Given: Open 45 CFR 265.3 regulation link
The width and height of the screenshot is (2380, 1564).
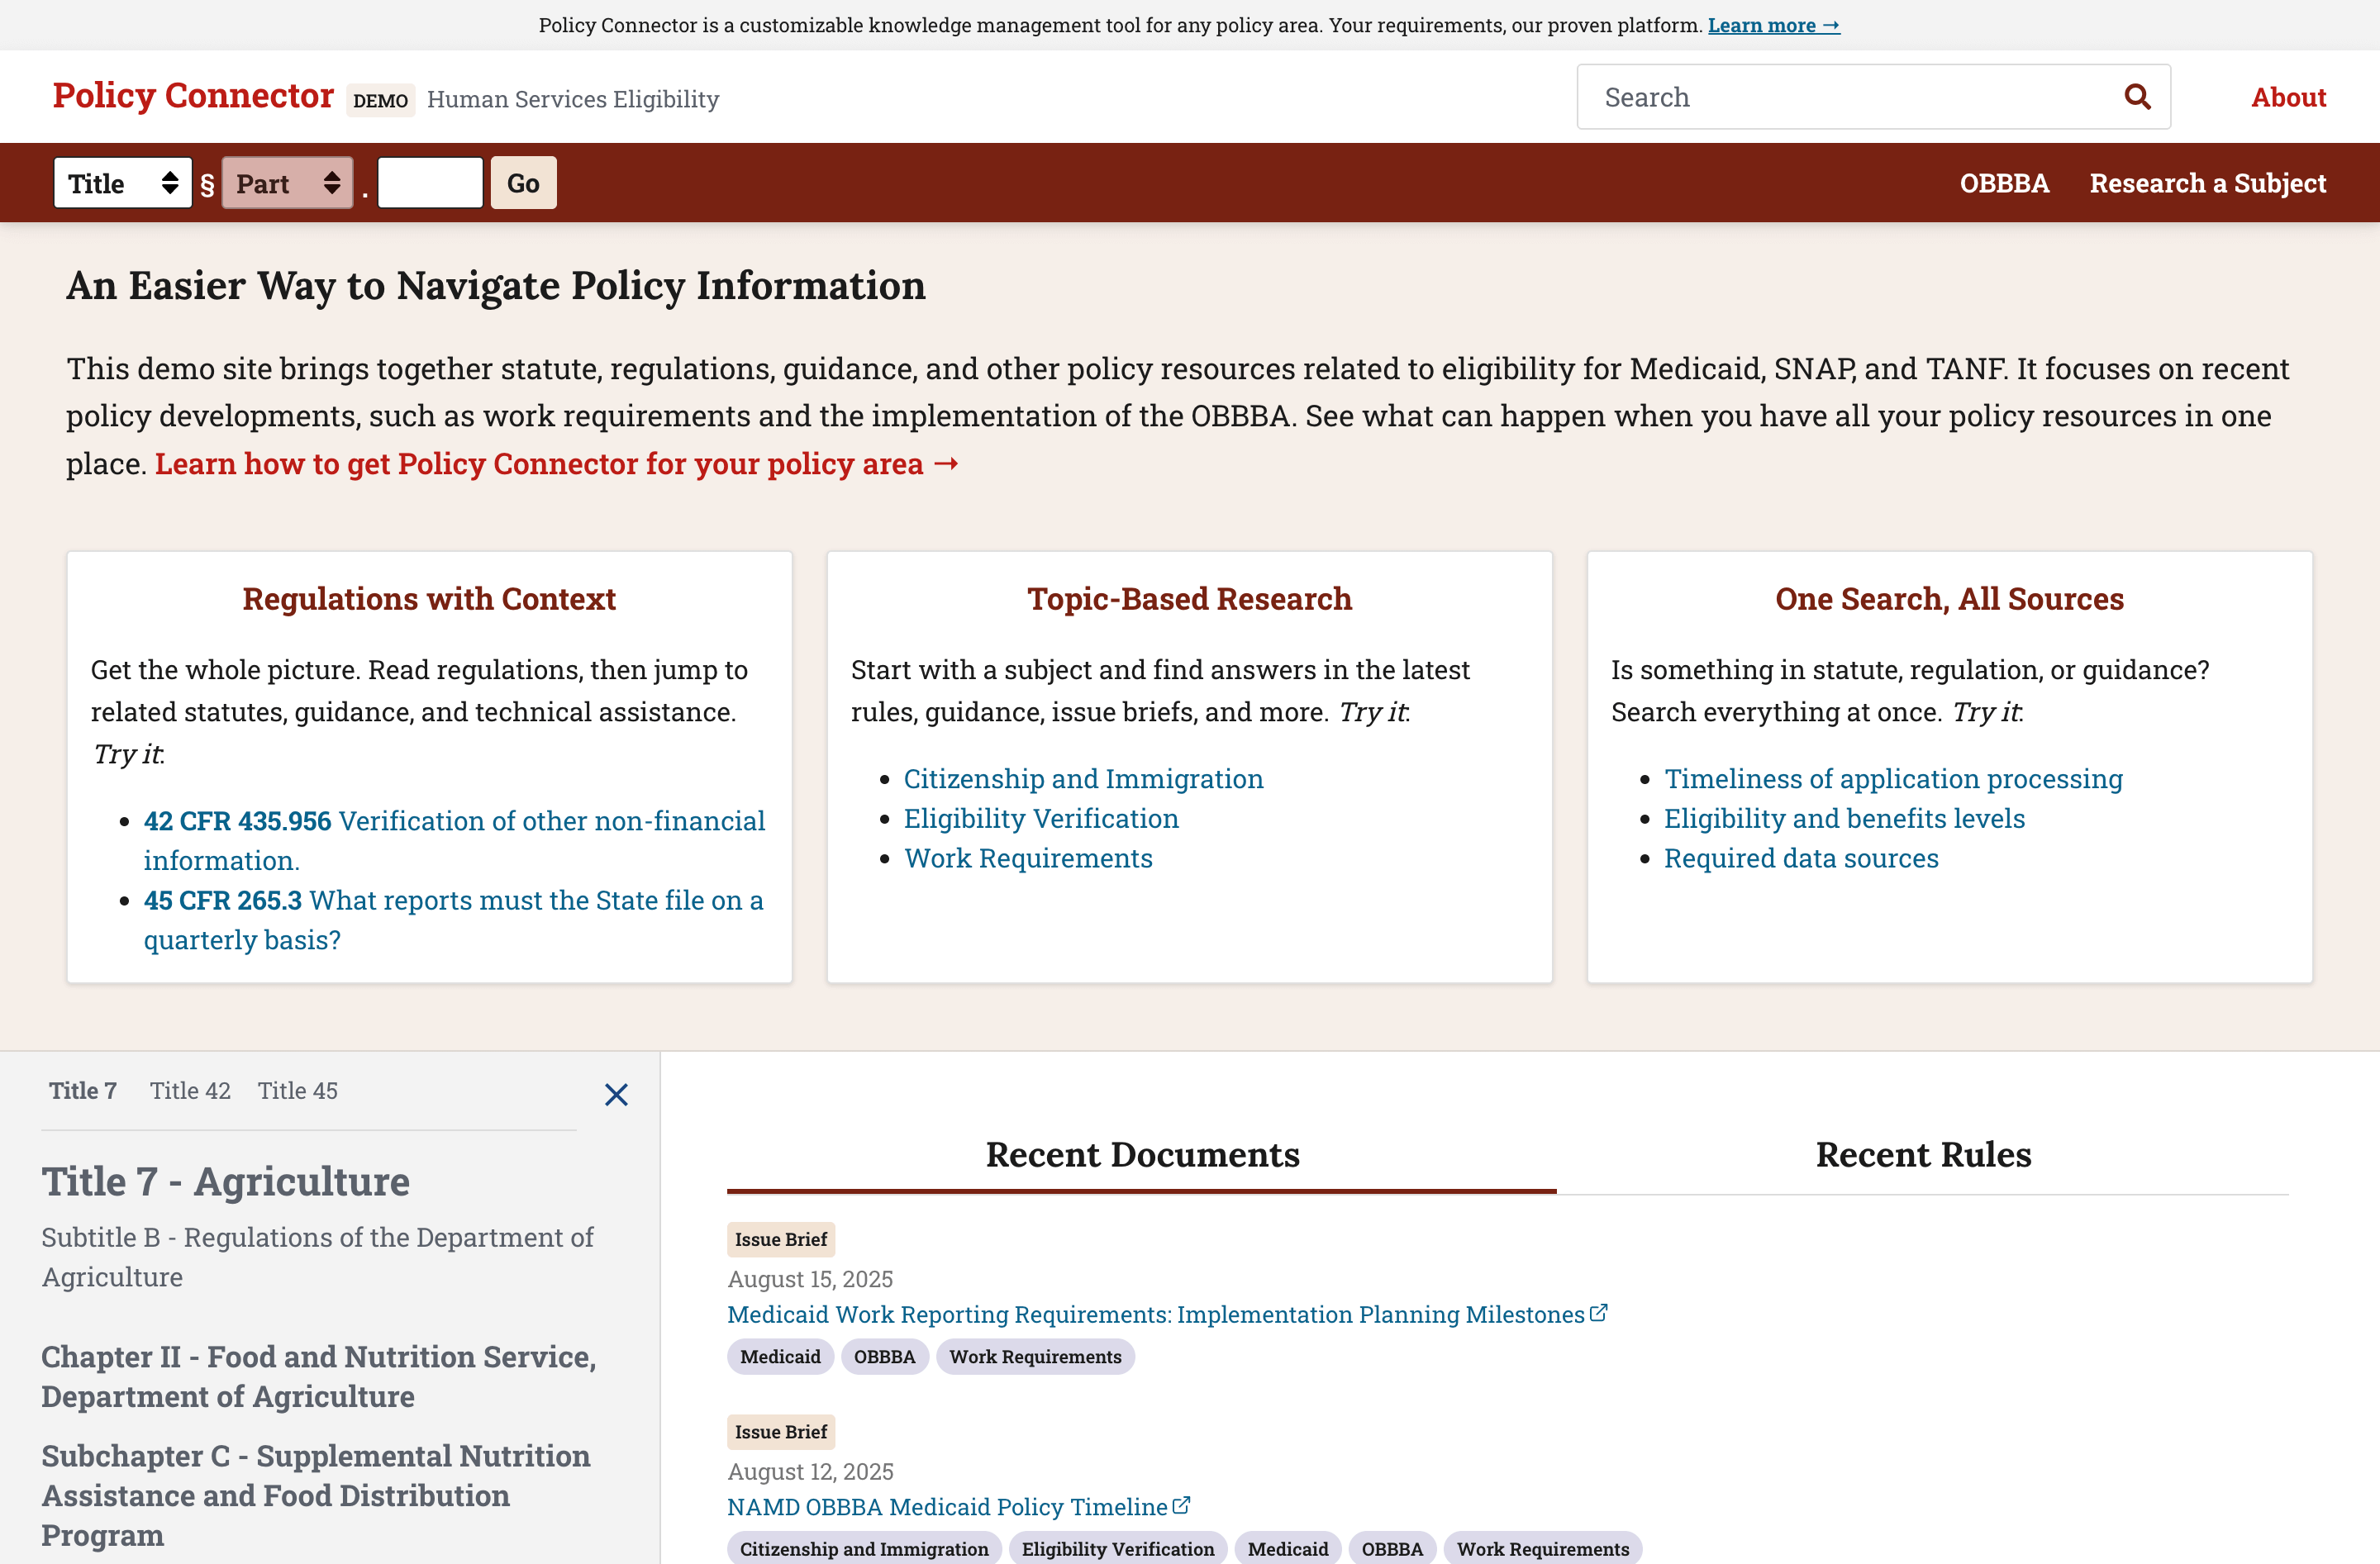Looking at the screenshot, I should [453, 920].
